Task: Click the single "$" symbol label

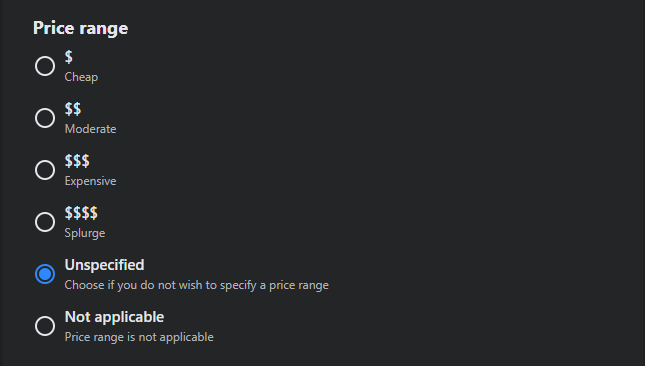Action: (69, 57)
